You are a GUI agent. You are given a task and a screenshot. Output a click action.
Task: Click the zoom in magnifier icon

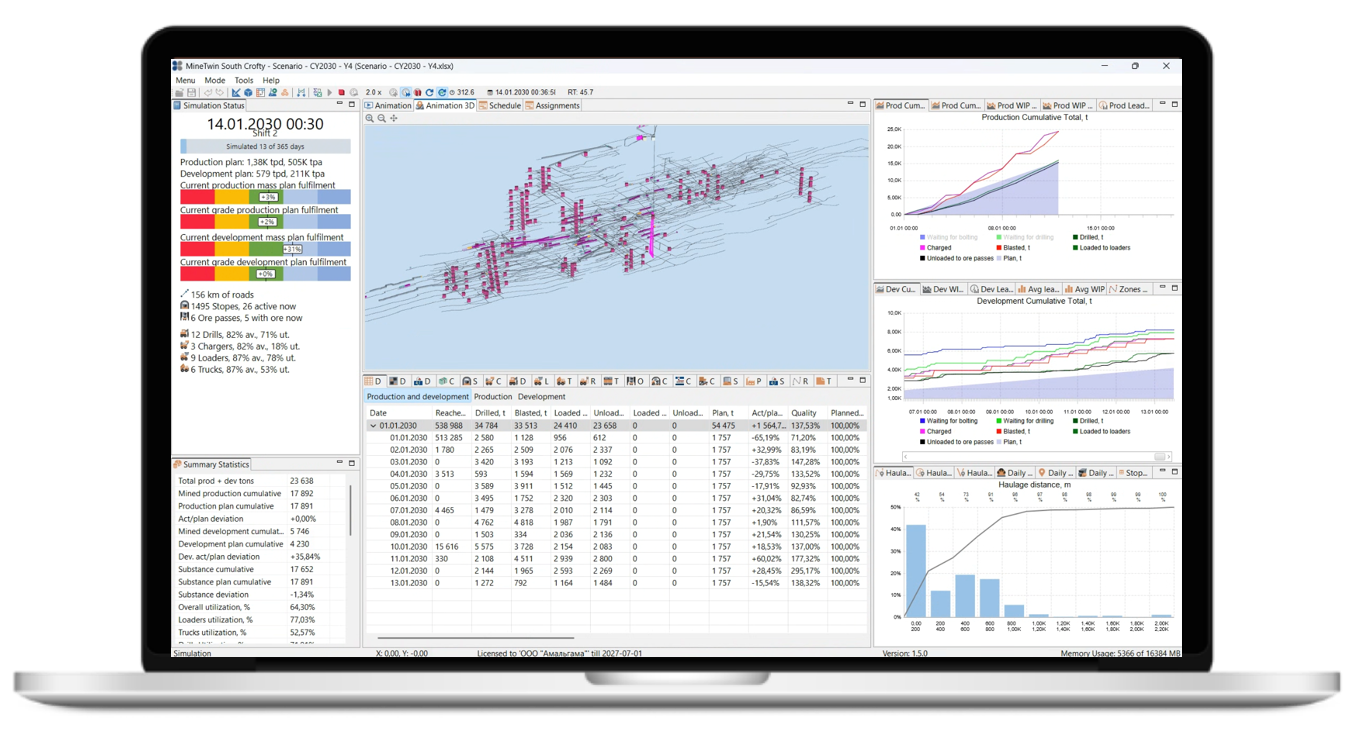(x=370, y=118)
